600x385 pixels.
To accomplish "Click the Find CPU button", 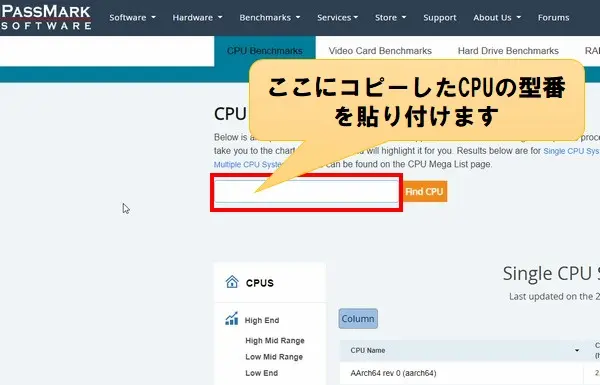I will point(424,191).
